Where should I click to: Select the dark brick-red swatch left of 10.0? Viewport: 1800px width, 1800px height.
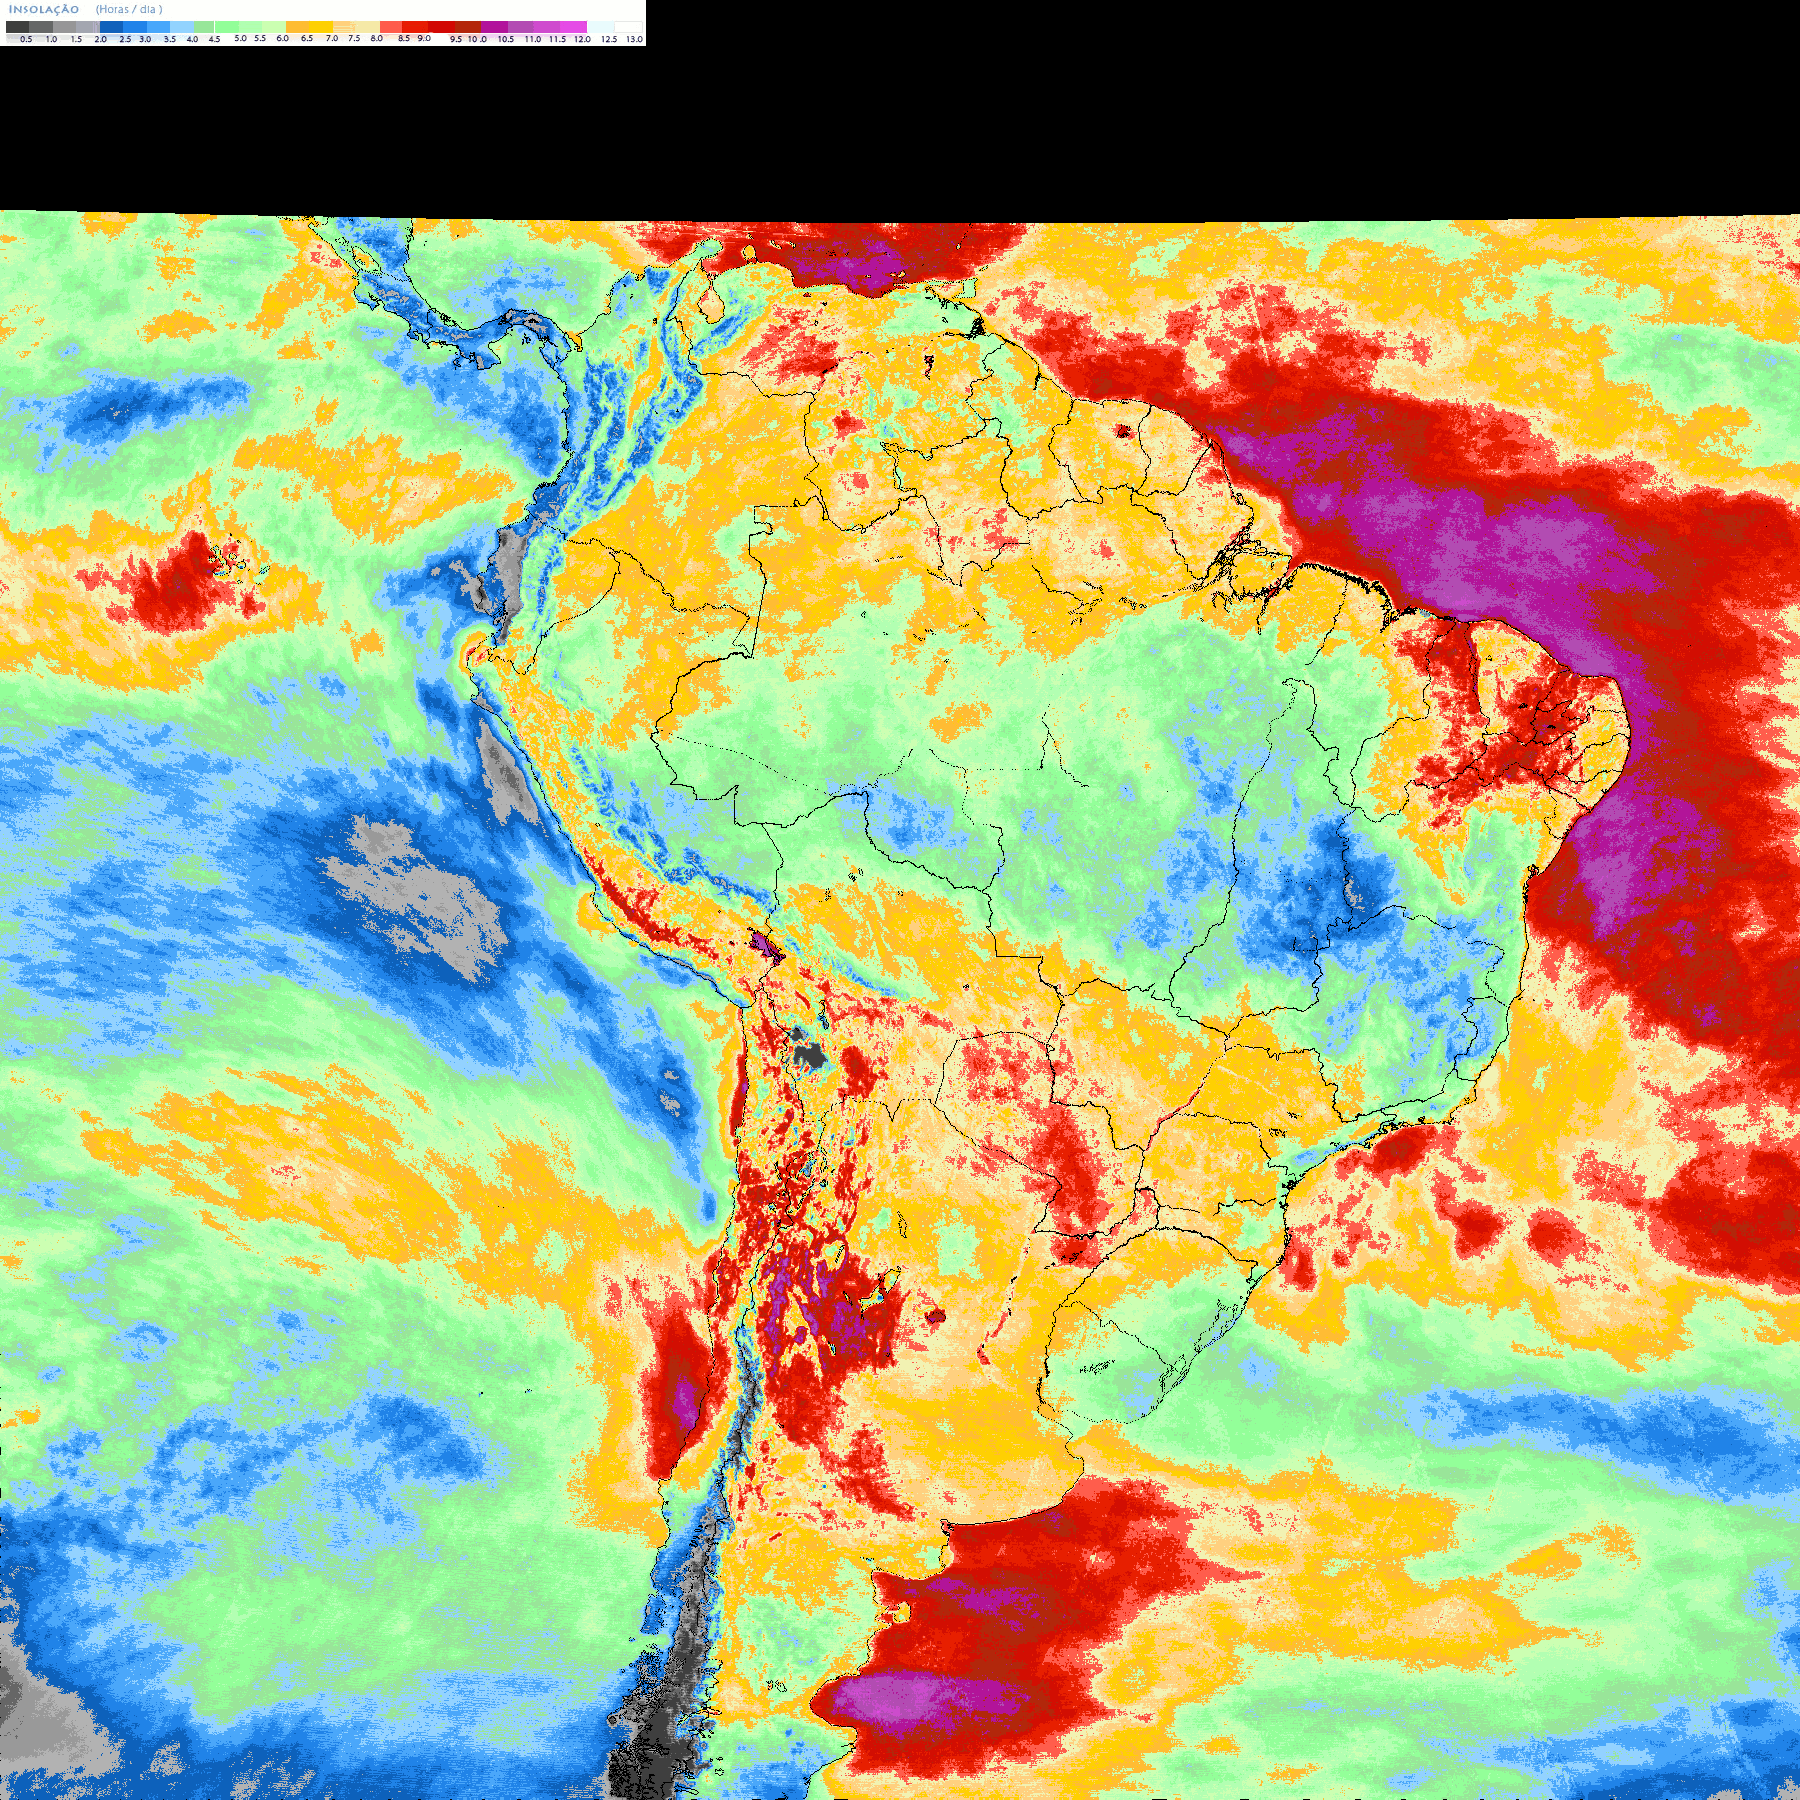(468, 27)
